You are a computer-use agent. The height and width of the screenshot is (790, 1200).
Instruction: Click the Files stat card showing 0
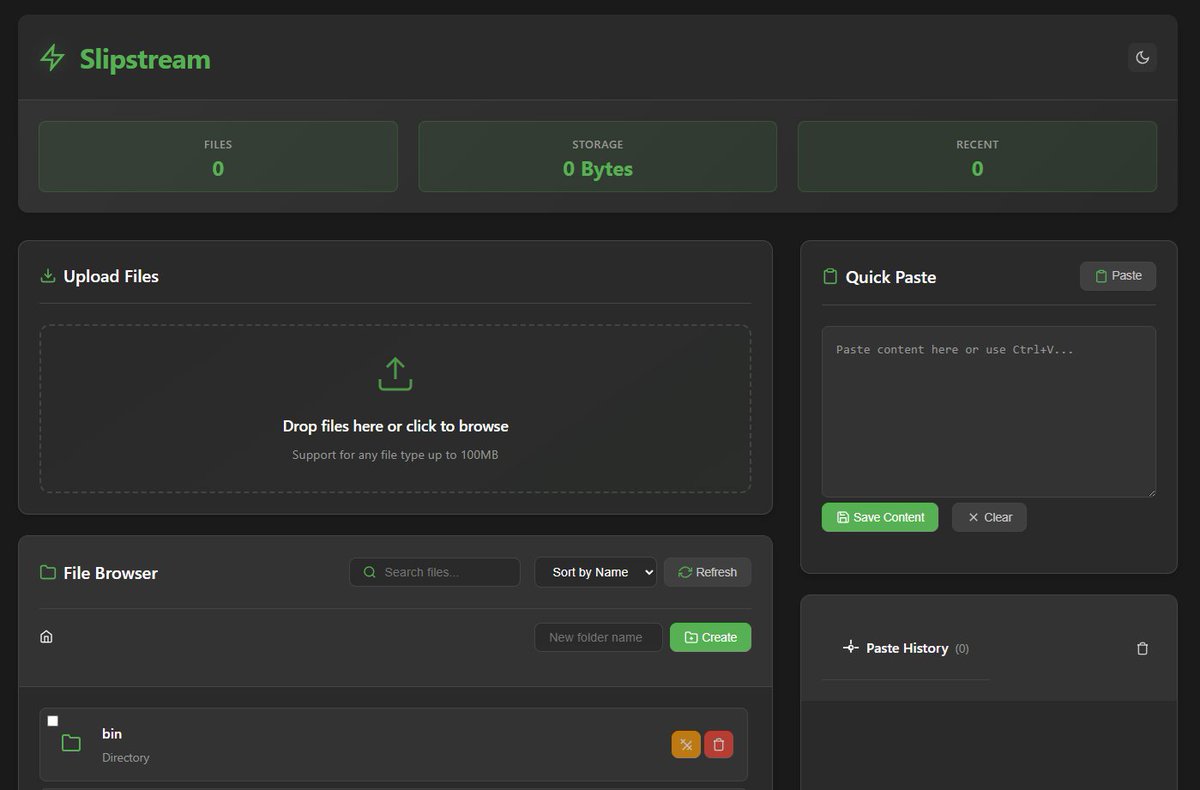(x=217, y=156)
